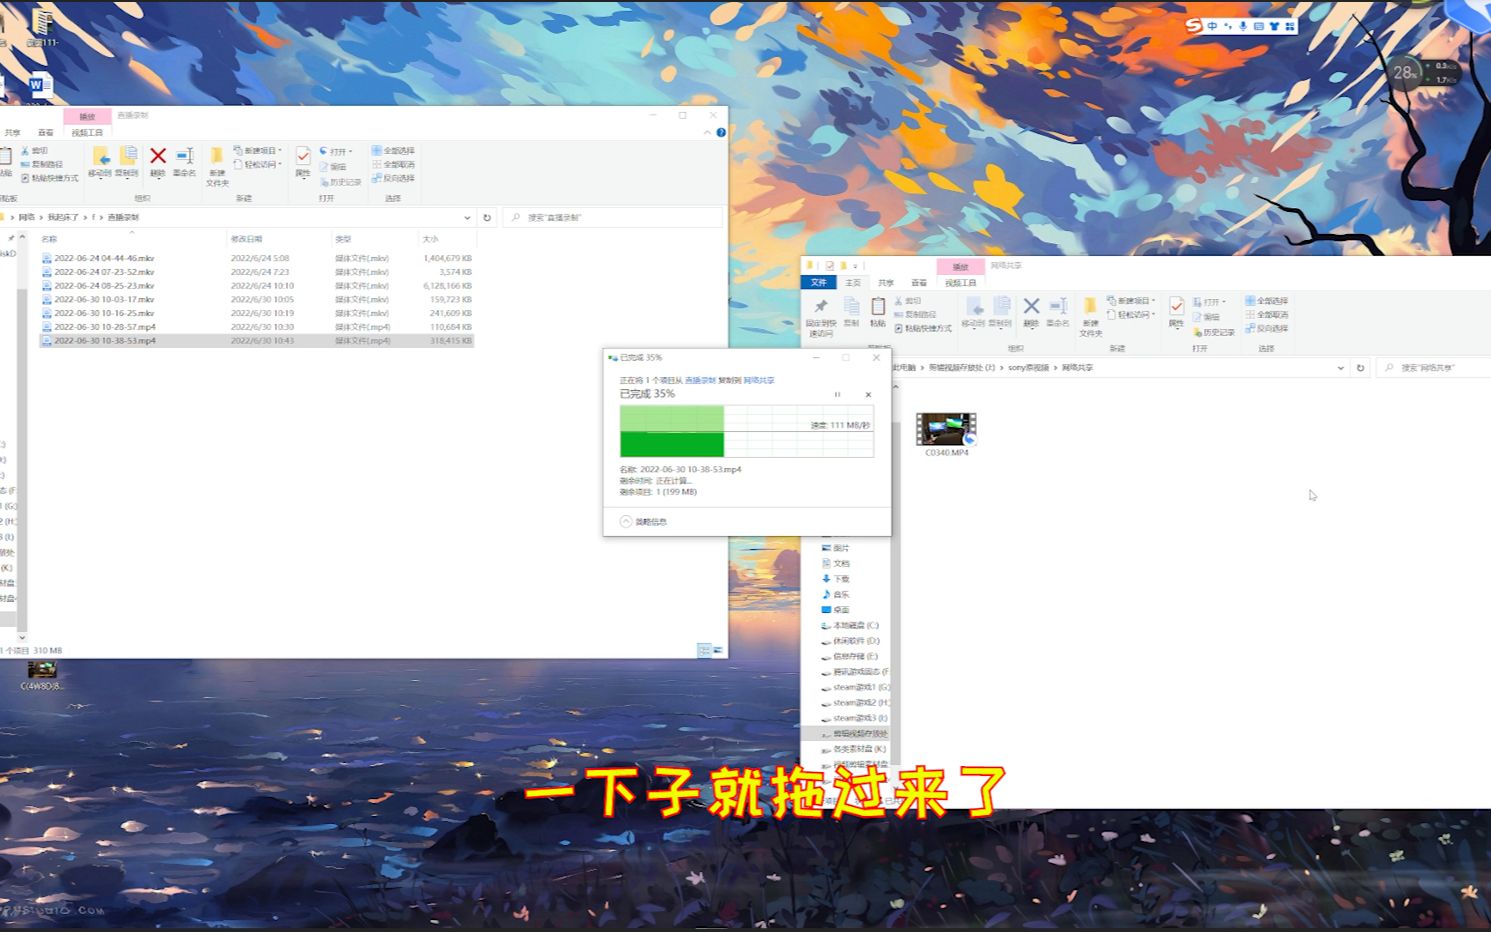
Task: Switch to the 查看 tab in the right Explorer
Action: tap(919, 283)
